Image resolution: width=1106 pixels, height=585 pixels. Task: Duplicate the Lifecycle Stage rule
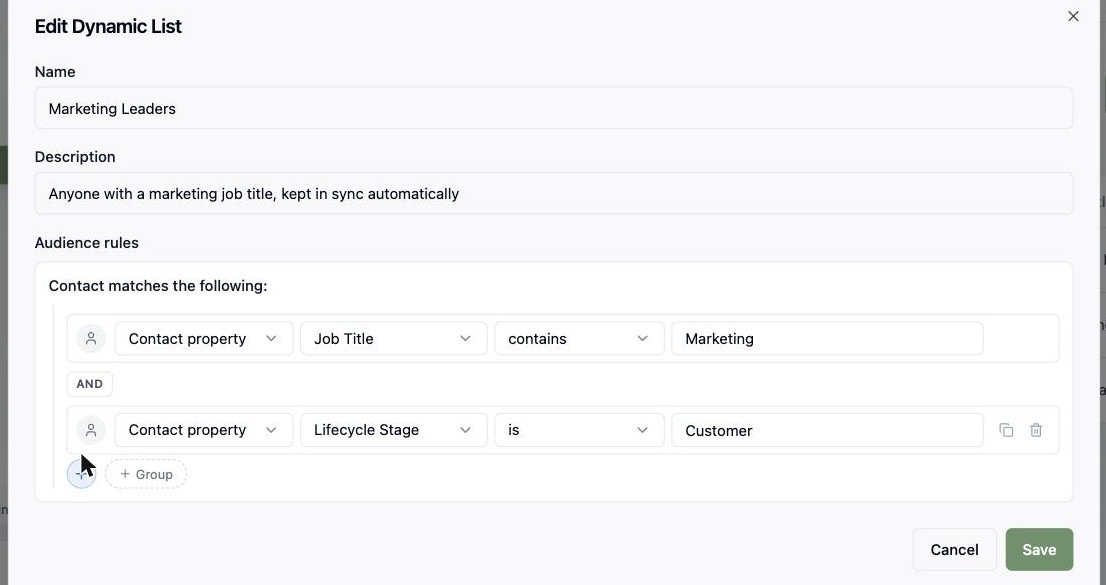1007,430
